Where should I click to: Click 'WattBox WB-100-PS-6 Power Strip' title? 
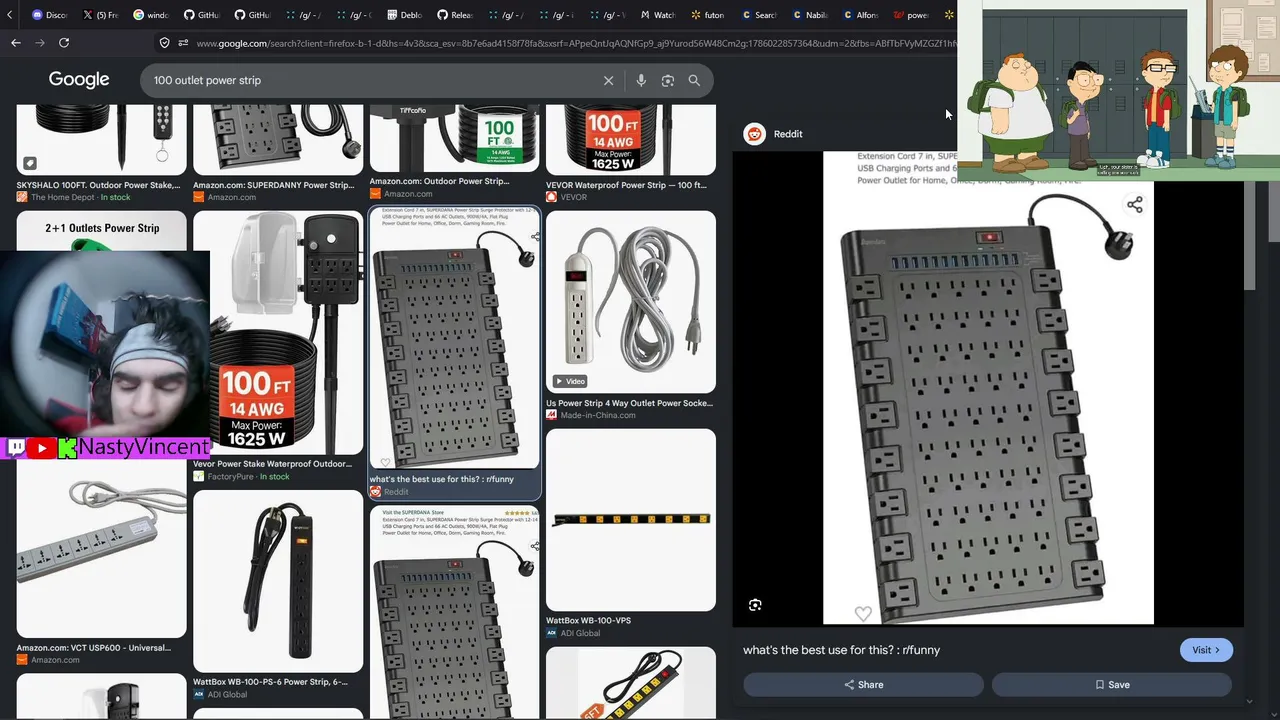(270, 682)
